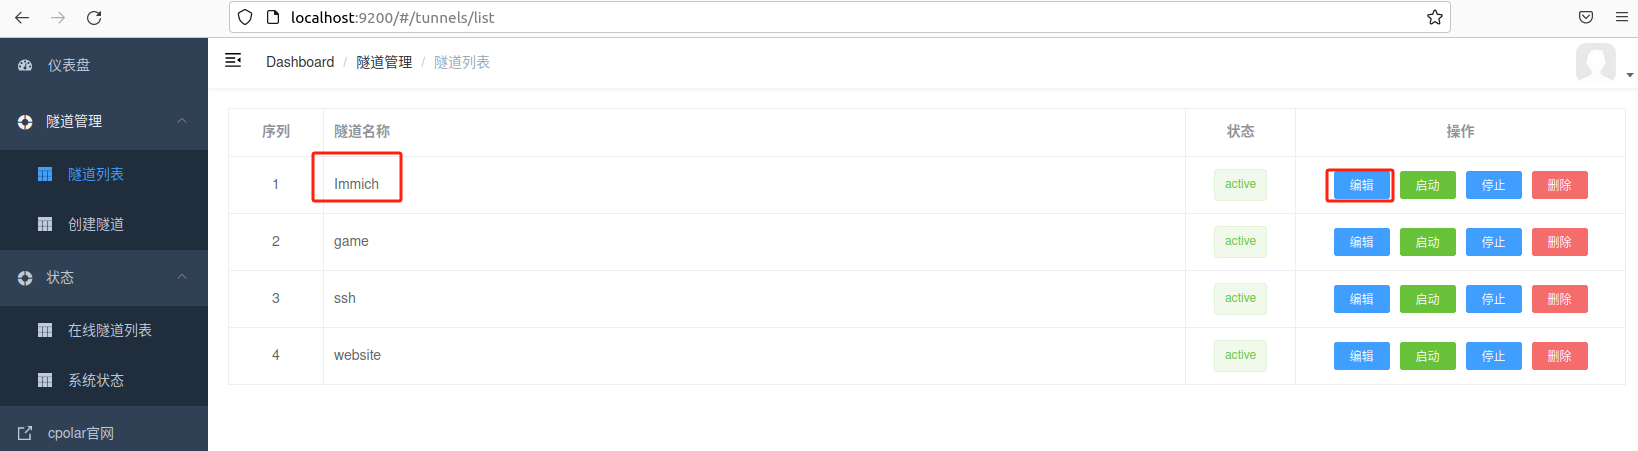The image size is (1638, 451).
Task: Visit the cpolar官网 external link
Action: tap(81, 433)
